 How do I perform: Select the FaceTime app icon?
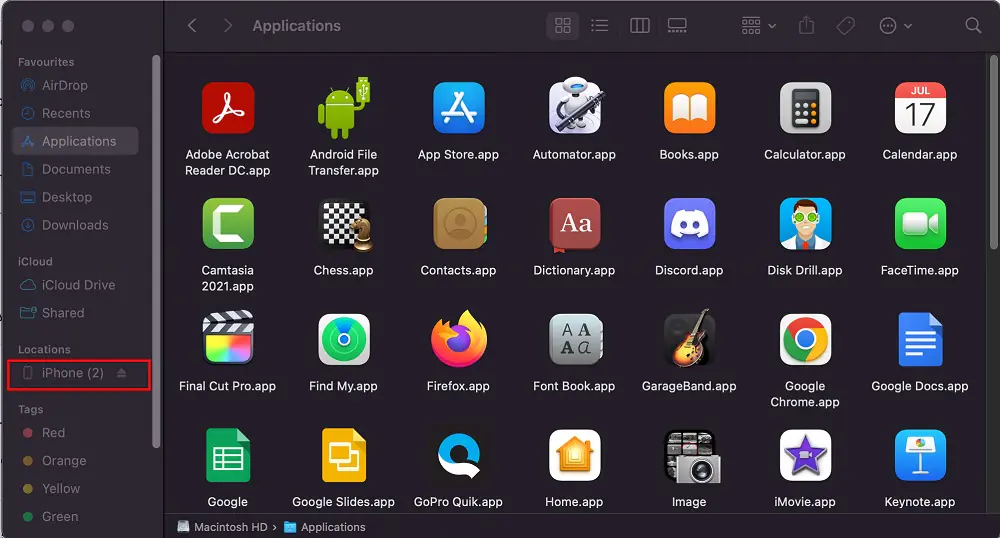click(x=920, y=223)
